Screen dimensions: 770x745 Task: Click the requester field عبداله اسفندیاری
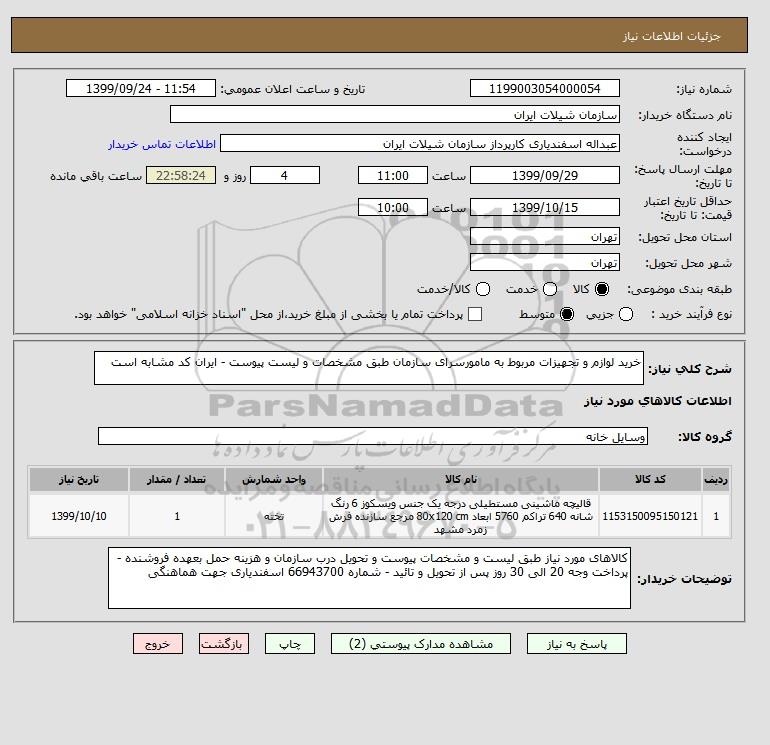pos(420,144)
